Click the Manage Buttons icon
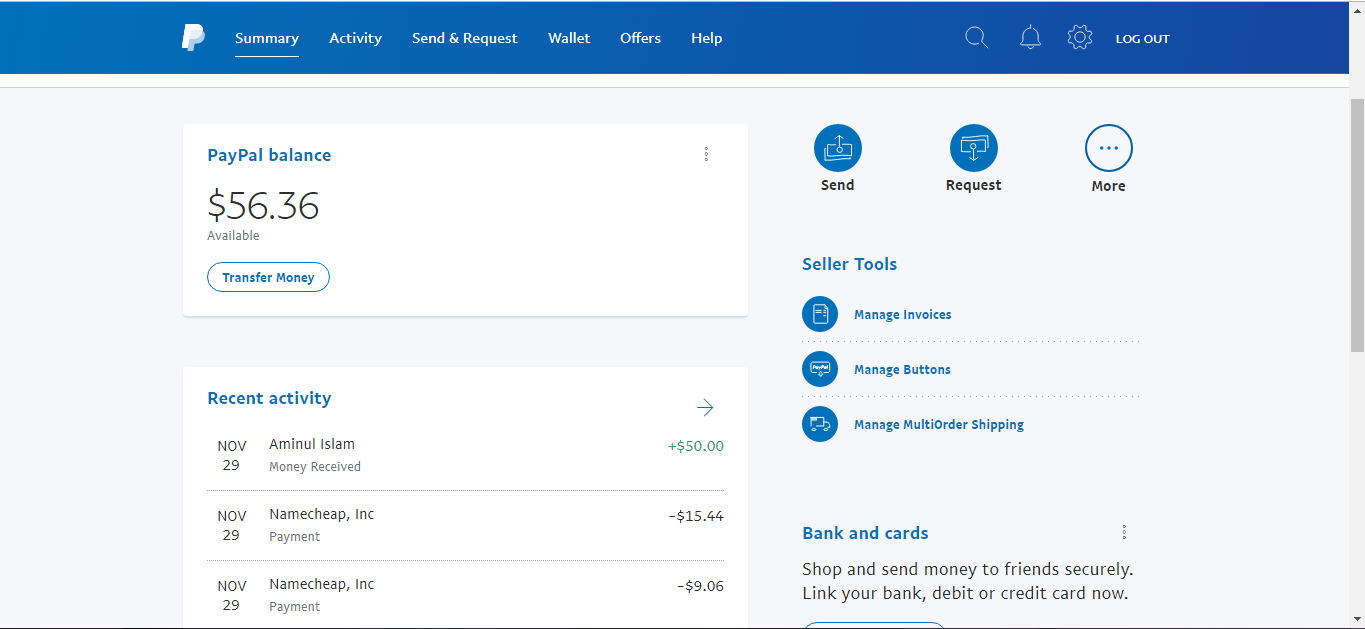 pyautogui.click(x=820, y=369)
